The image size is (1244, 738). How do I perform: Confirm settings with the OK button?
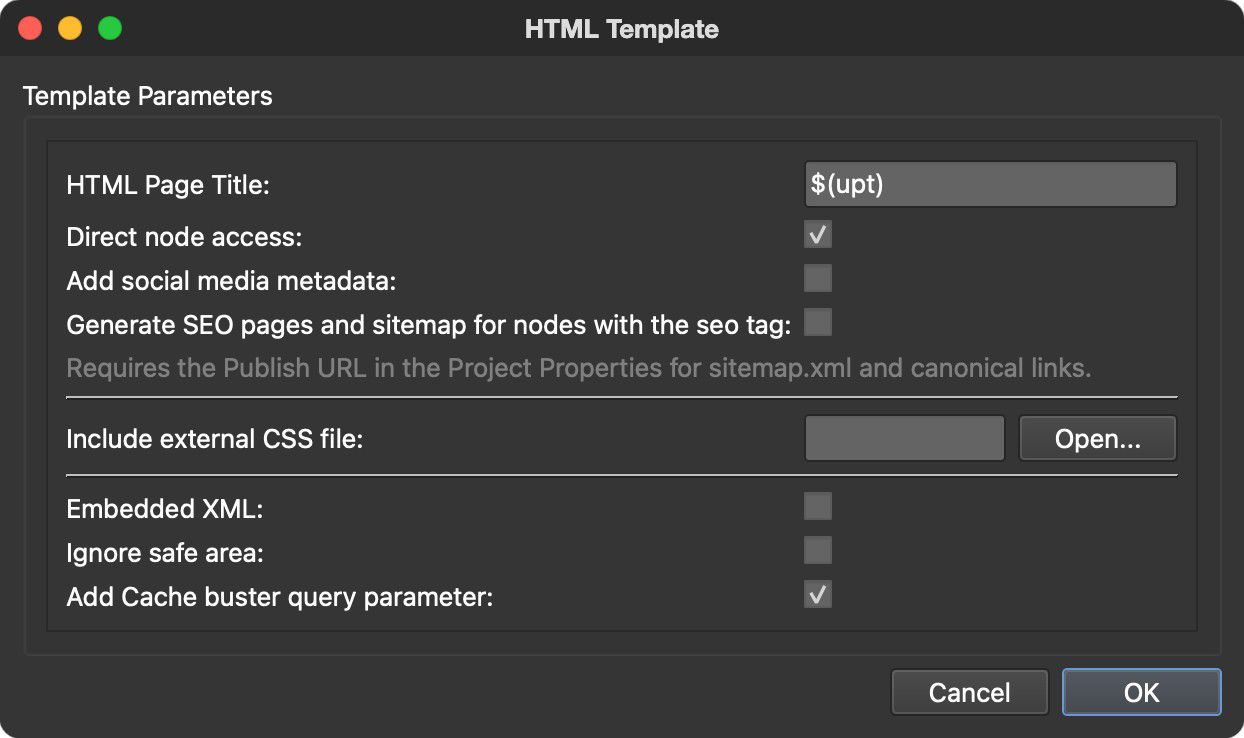pos(1142,692)
